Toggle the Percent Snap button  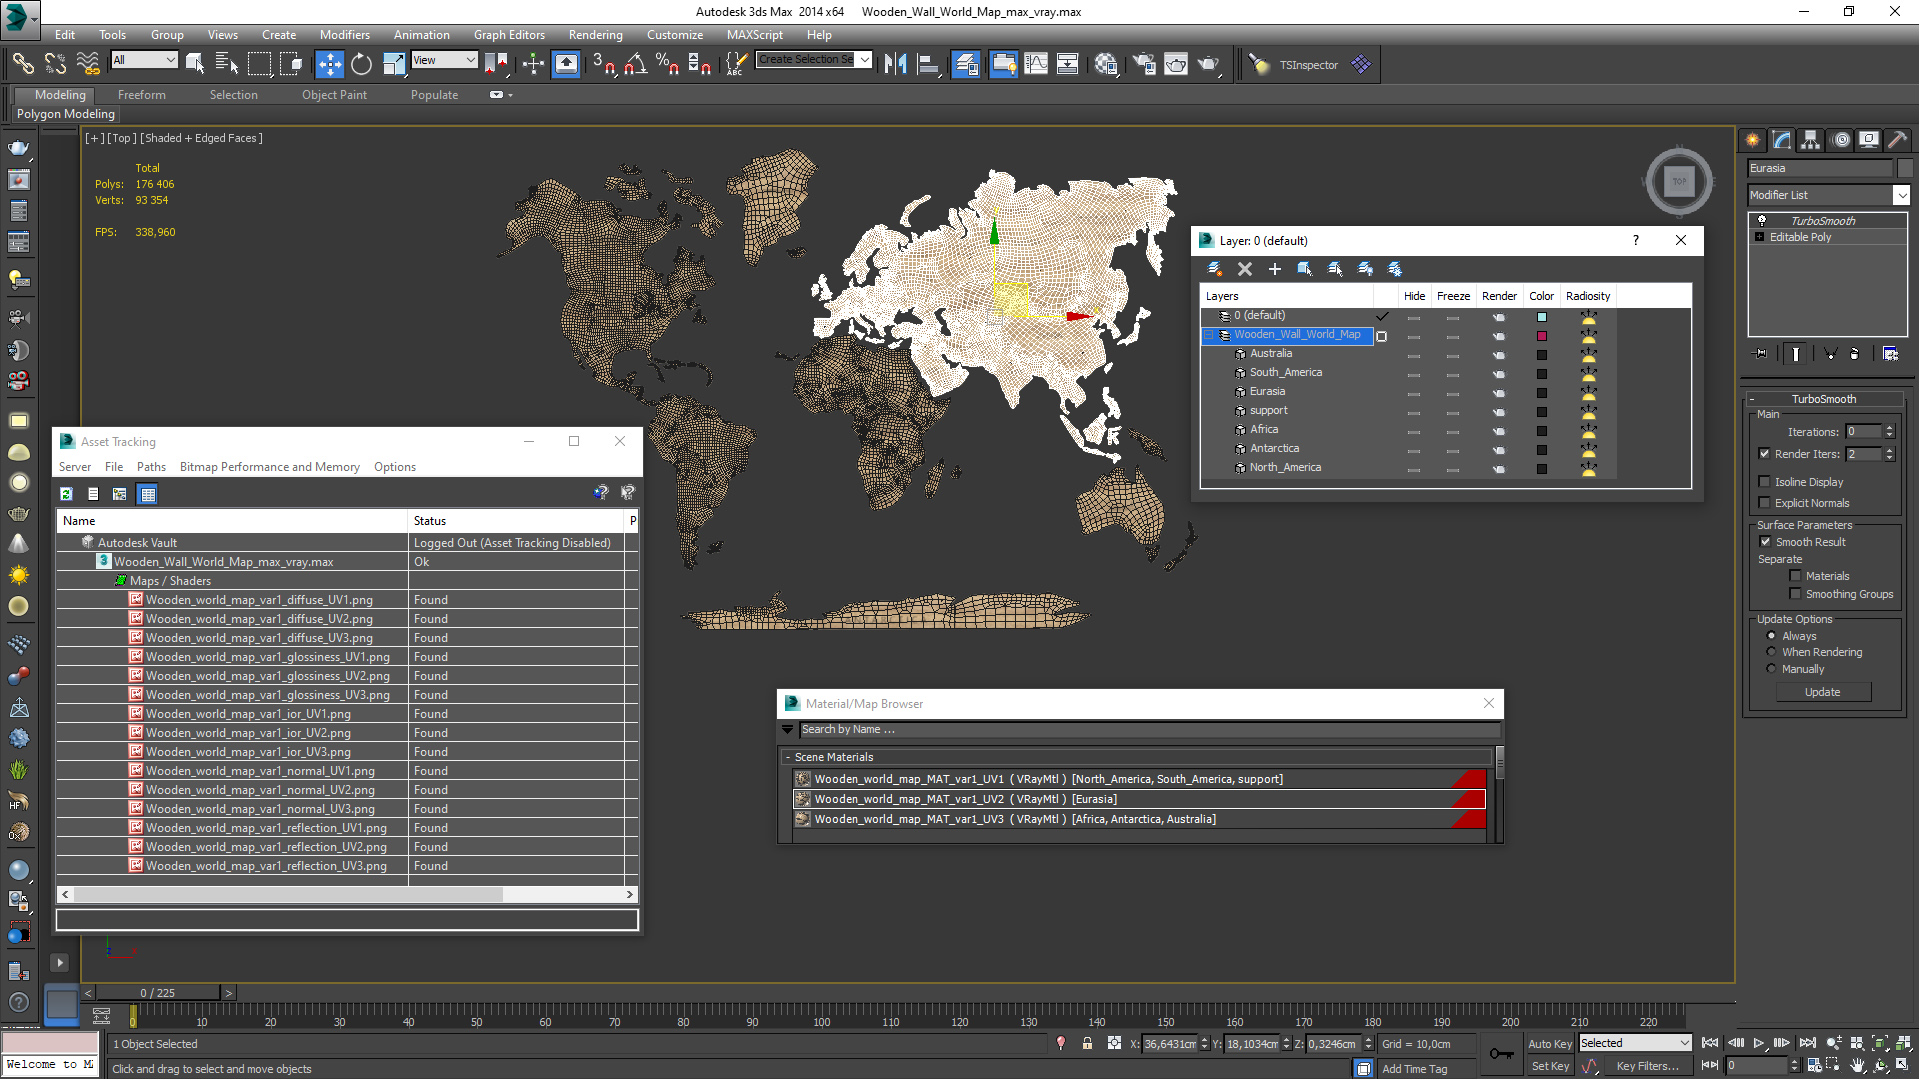coord(667,64)
